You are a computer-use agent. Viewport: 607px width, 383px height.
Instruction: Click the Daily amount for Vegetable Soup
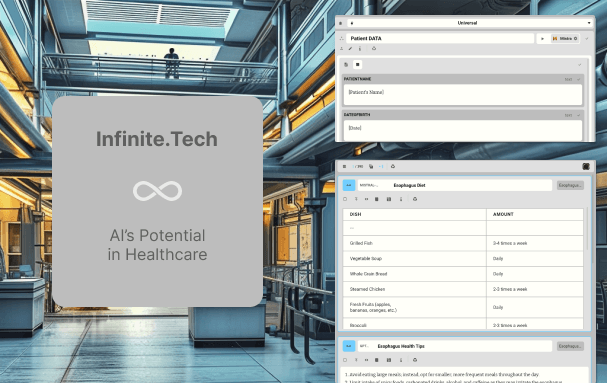click(x=535, y=259)
